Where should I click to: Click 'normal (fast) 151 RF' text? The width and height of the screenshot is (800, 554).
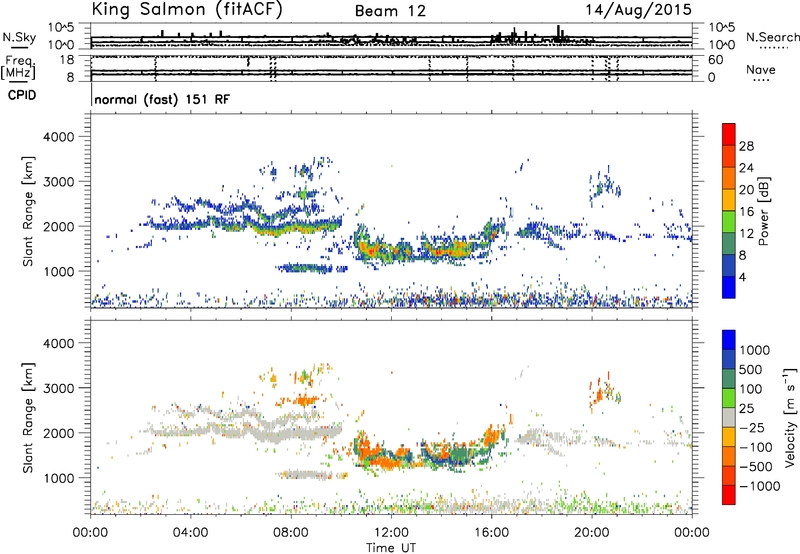point(162,99)
